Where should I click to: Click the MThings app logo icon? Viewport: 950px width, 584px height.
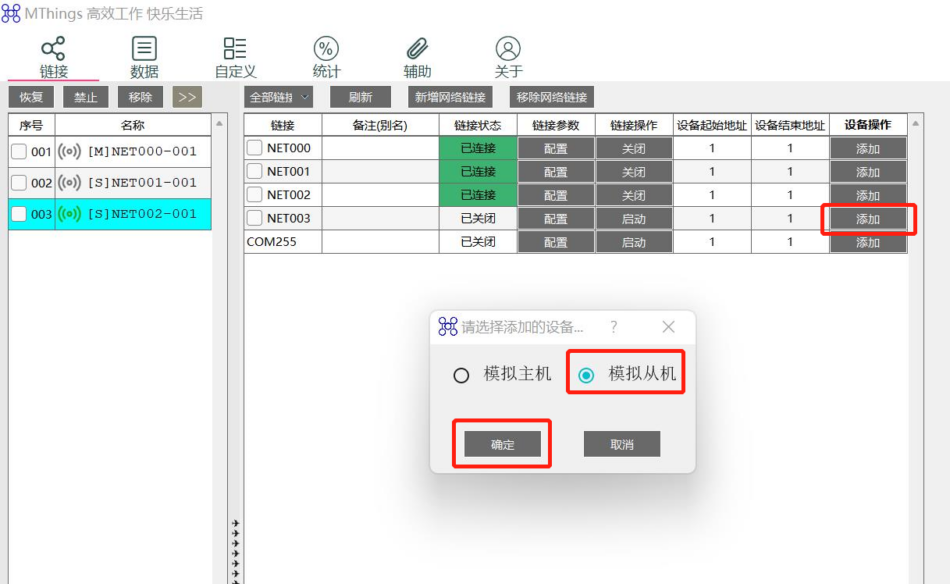point(11,13)
